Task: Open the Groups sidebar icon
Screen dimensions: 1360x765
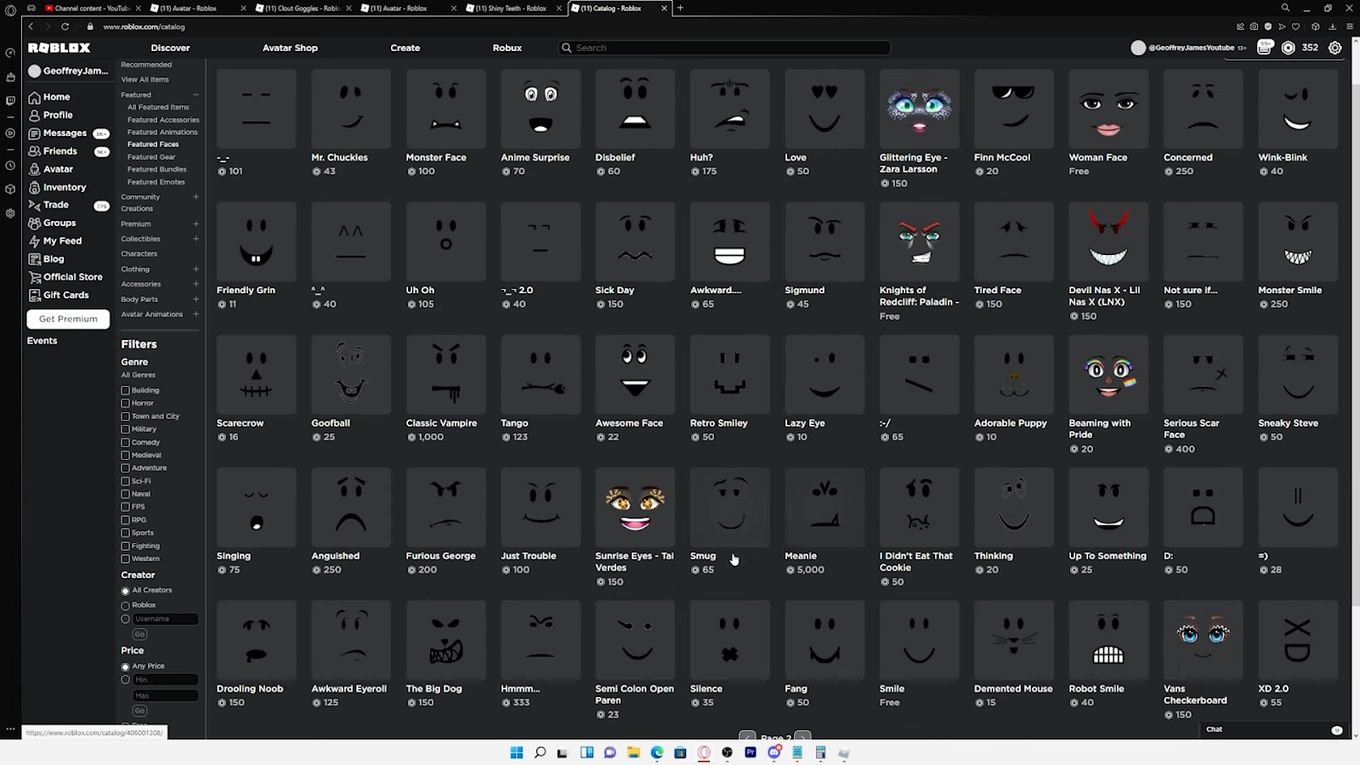Action: 35,223
